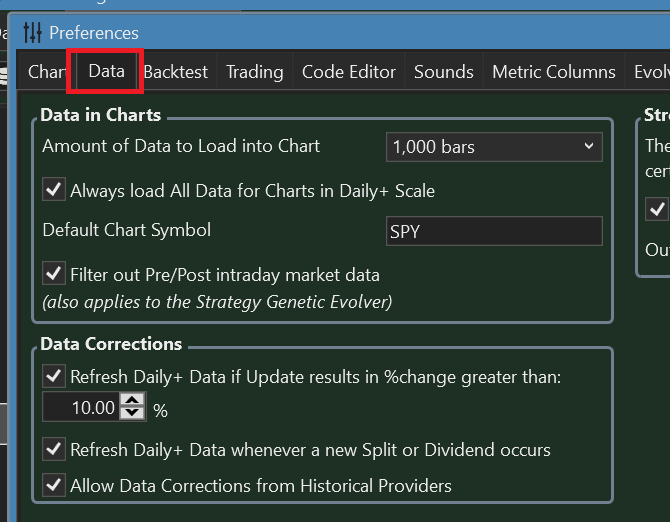Open the Backtest tab
This screenshot has height=522, width=670.
176,72
